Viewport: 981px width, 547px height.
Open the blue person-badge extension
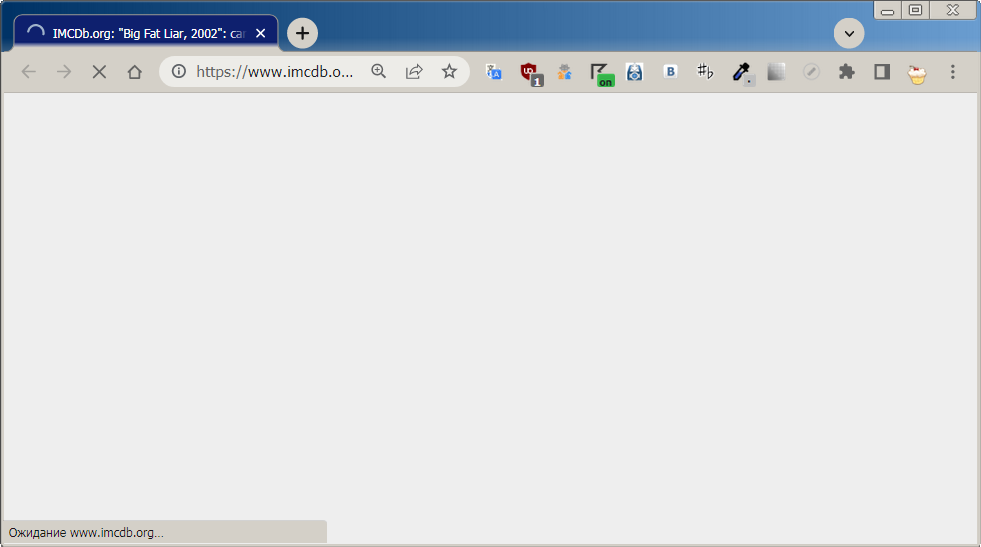[634, 72]
